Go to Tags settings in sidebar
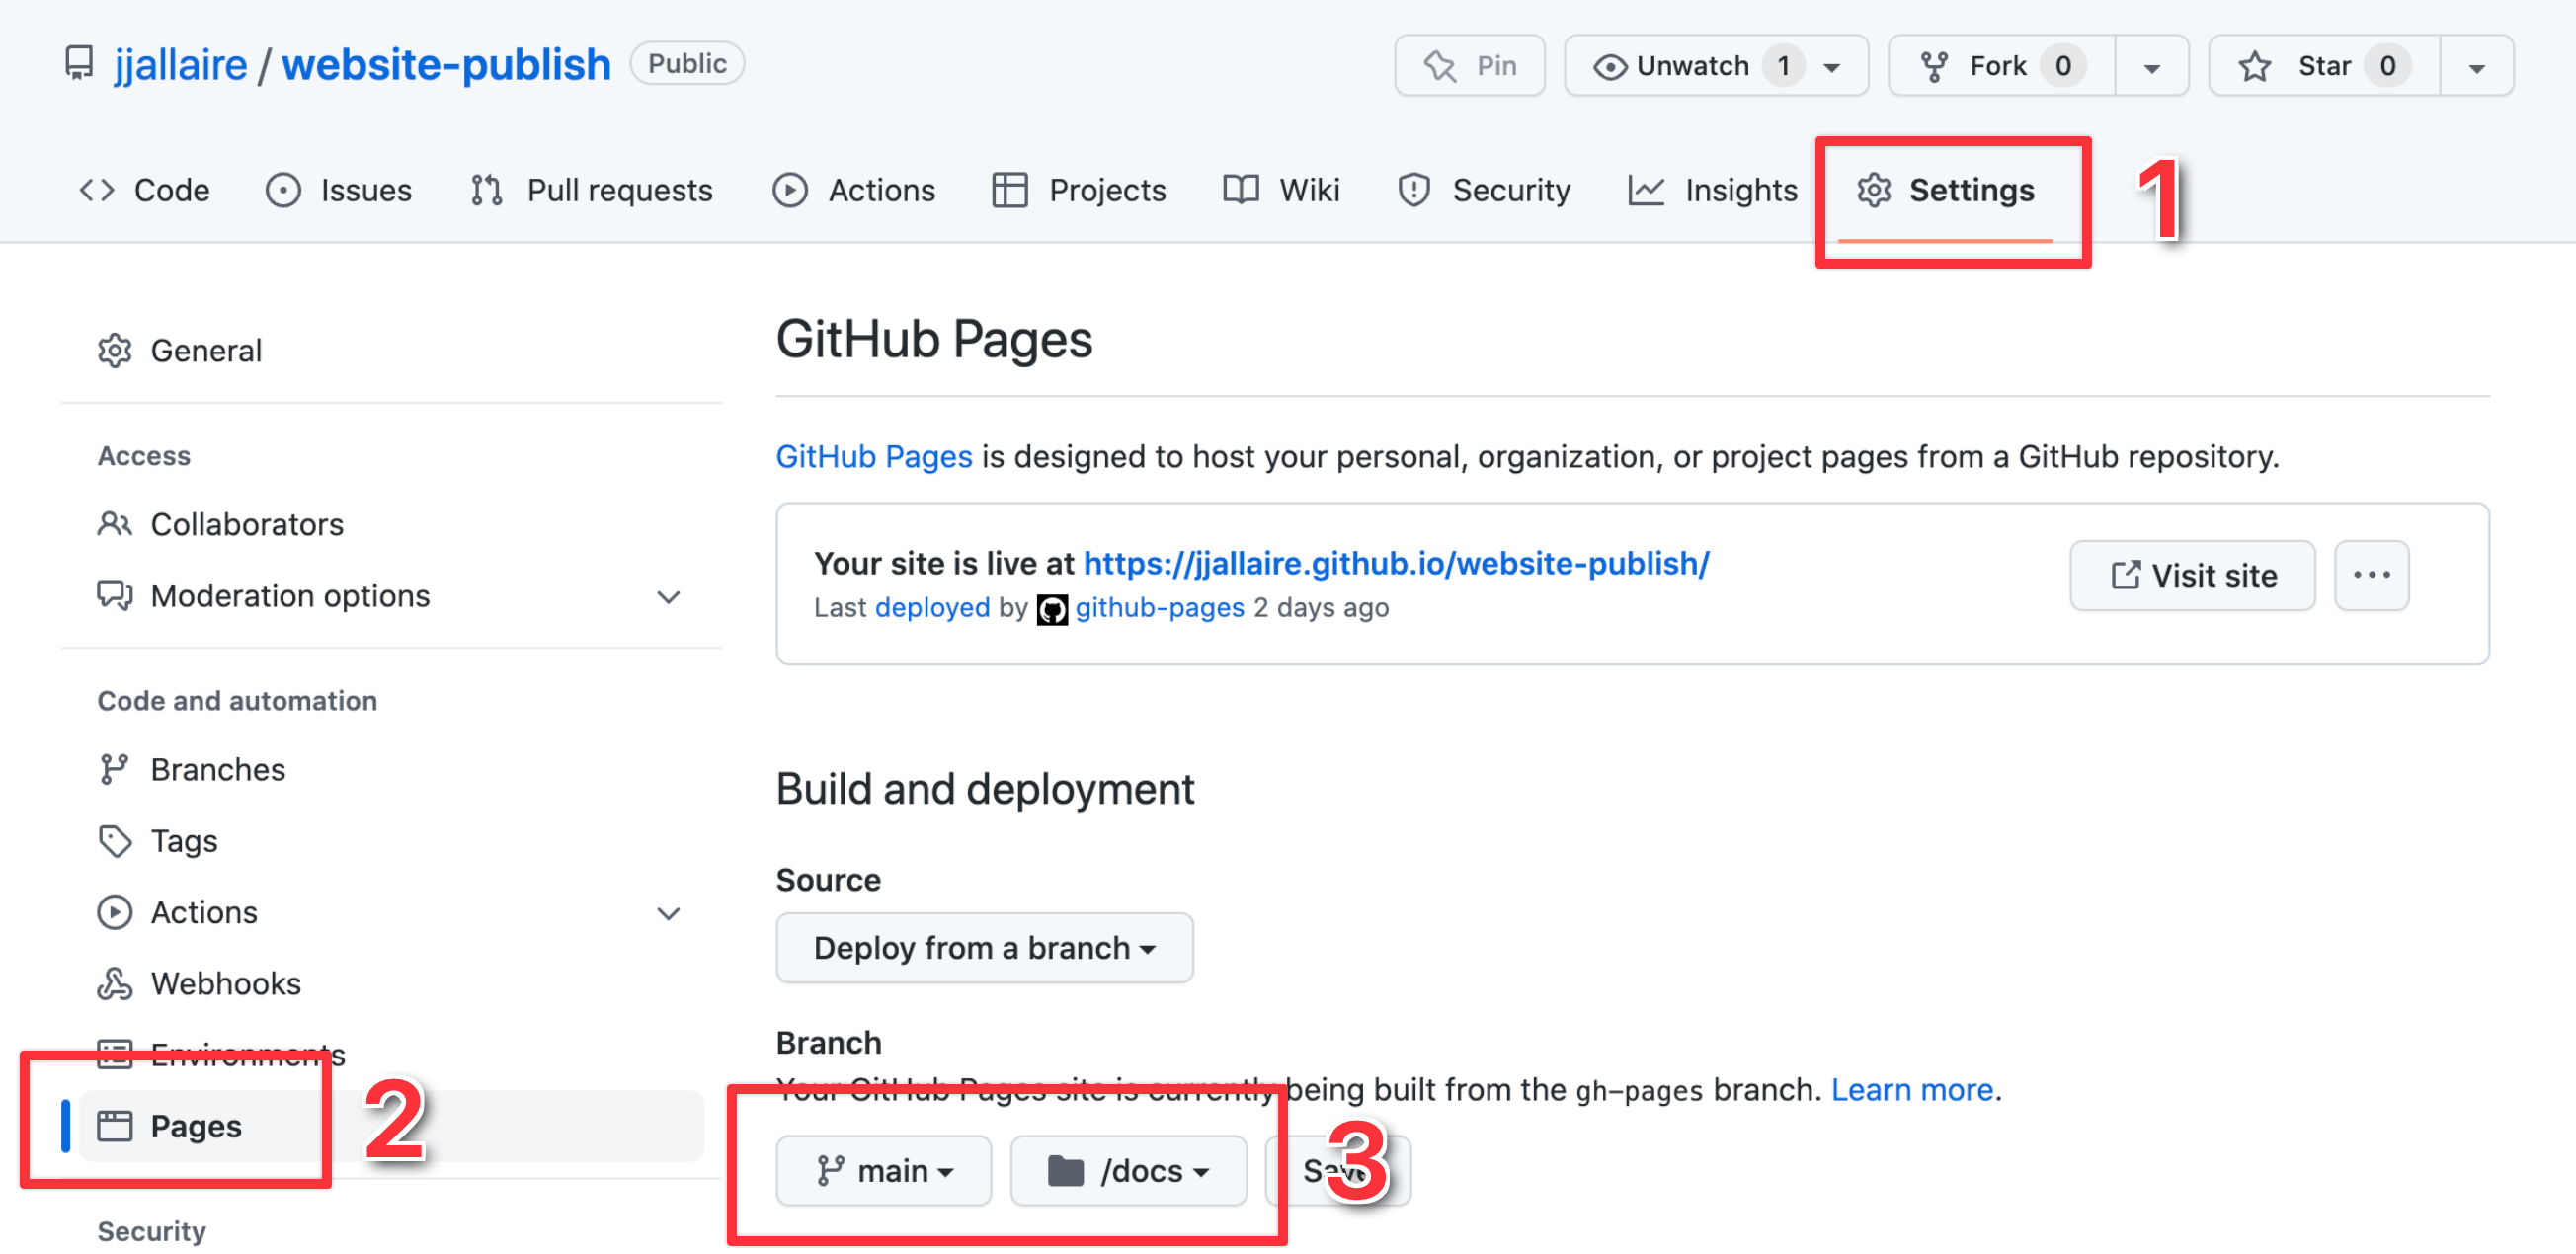This screenshot has width=2576, height=1254. tap(183, 841)
